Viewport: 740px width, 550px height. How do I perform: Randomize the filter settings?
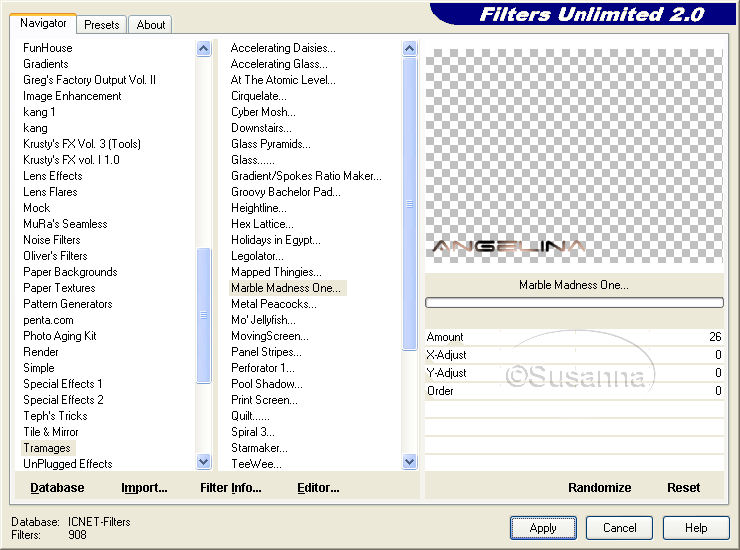[599, 488]
